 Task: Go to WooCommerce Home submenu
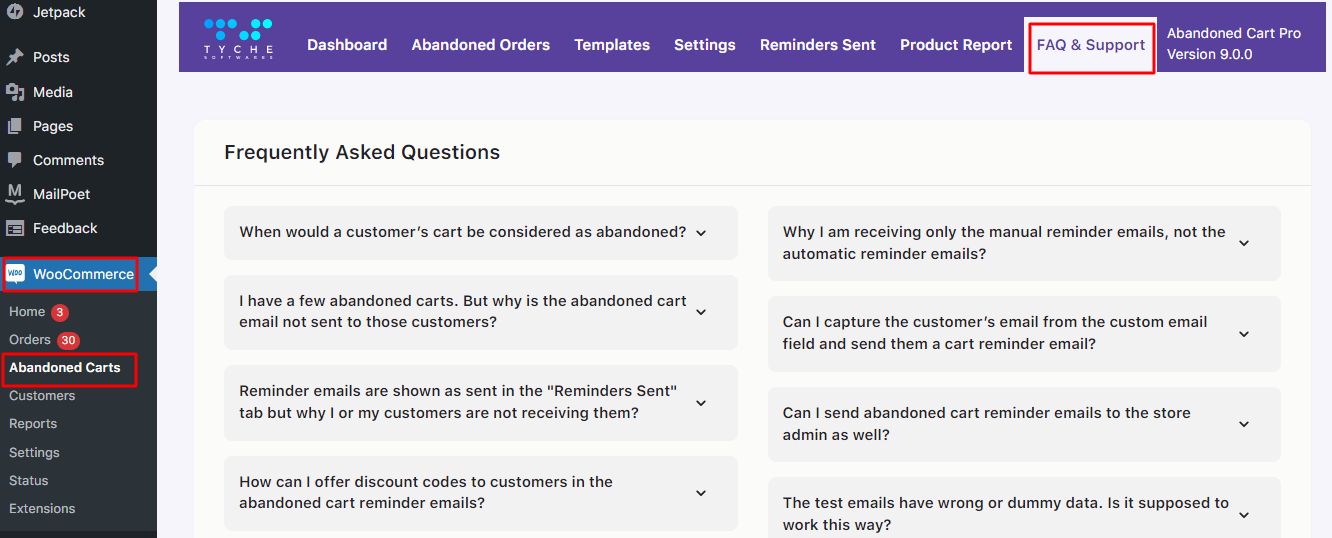[x=27, y=312]
